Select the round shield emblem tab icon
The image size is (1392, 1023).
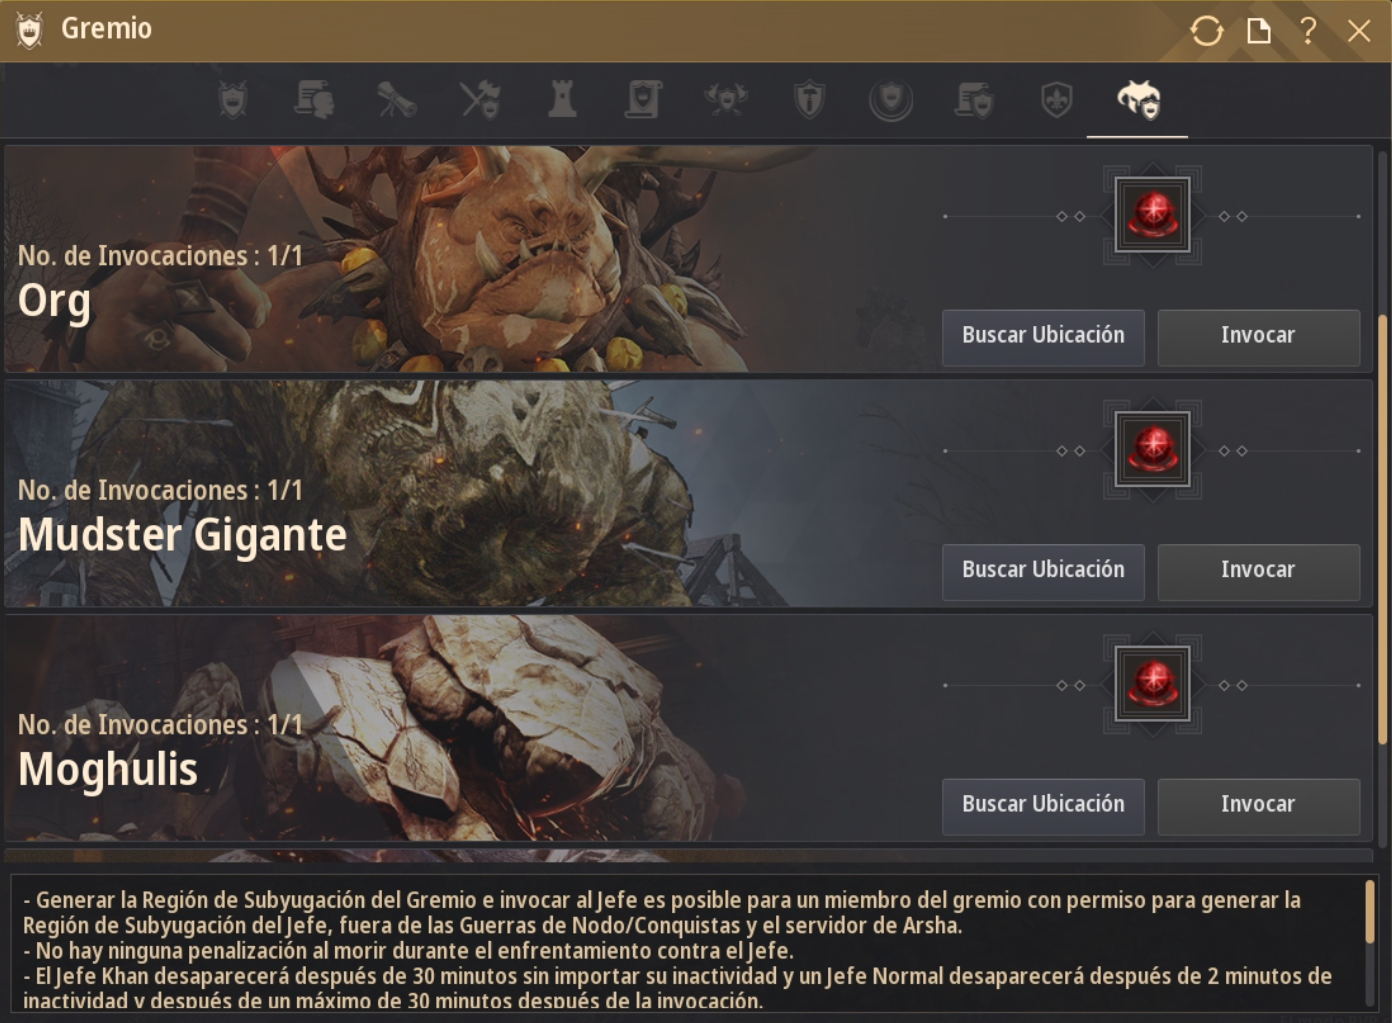coord(891,100)
